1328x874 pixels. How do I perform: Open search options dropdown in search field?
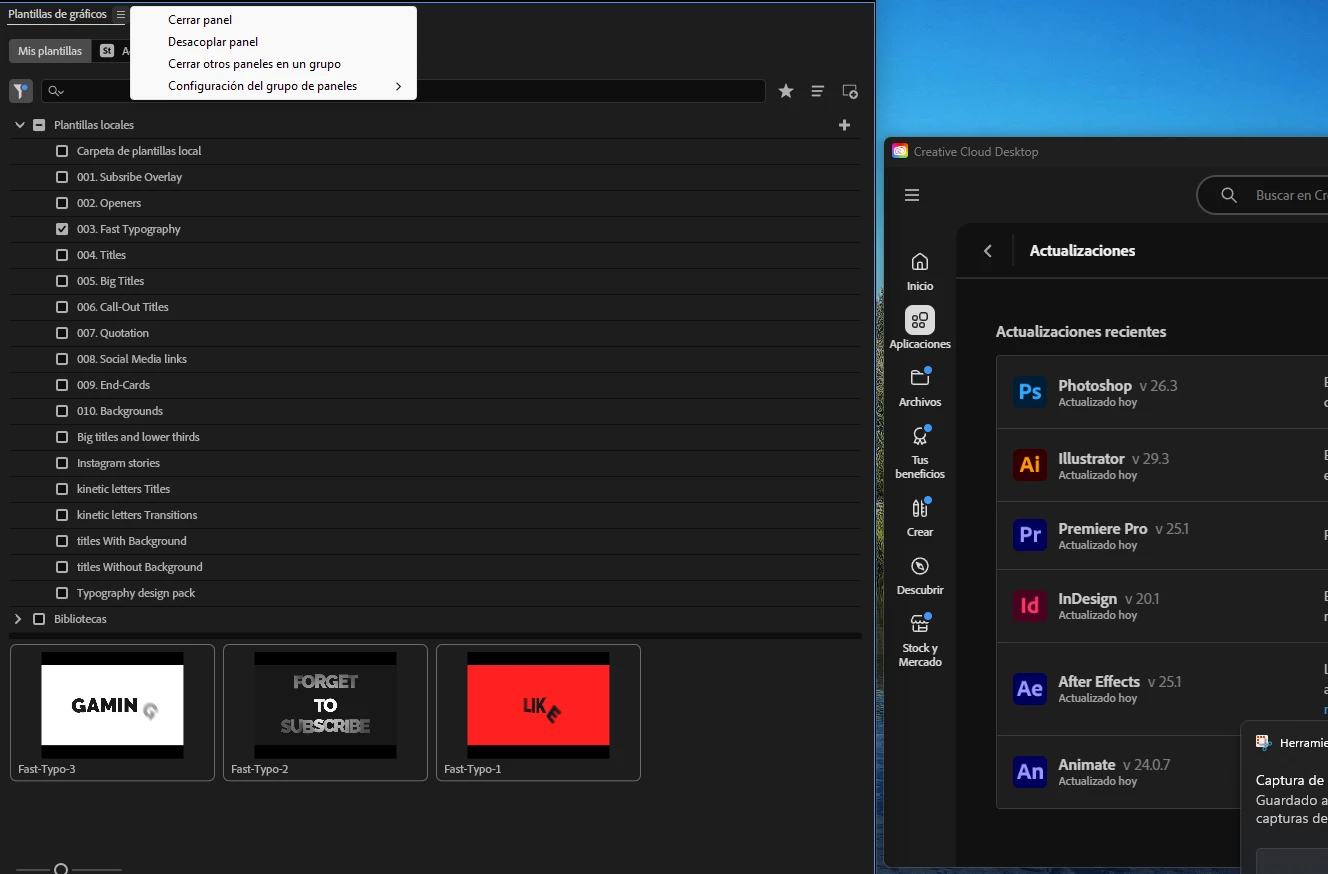56,91
